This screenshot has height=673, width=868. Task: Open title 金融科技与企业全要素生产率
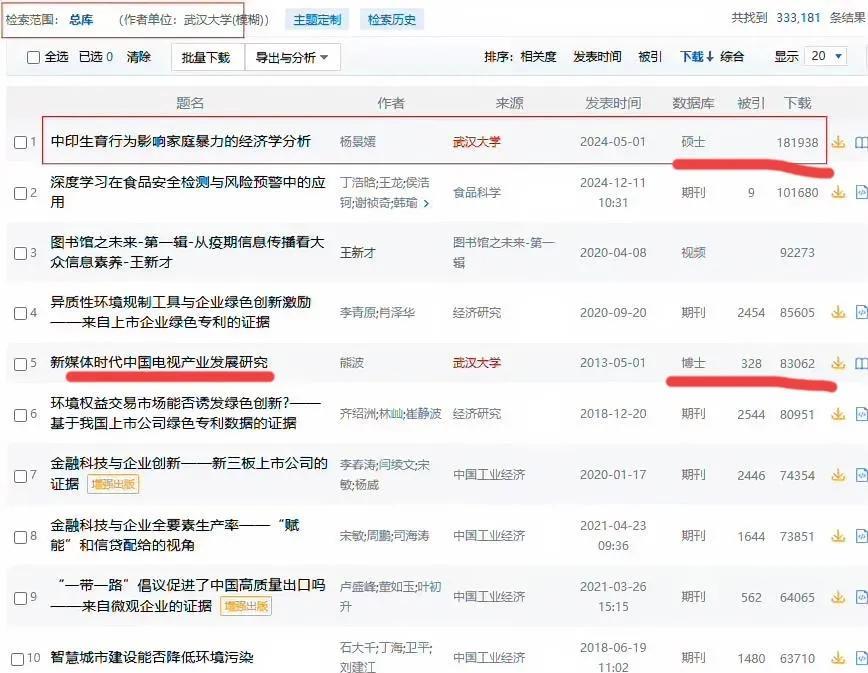point(175,535)
